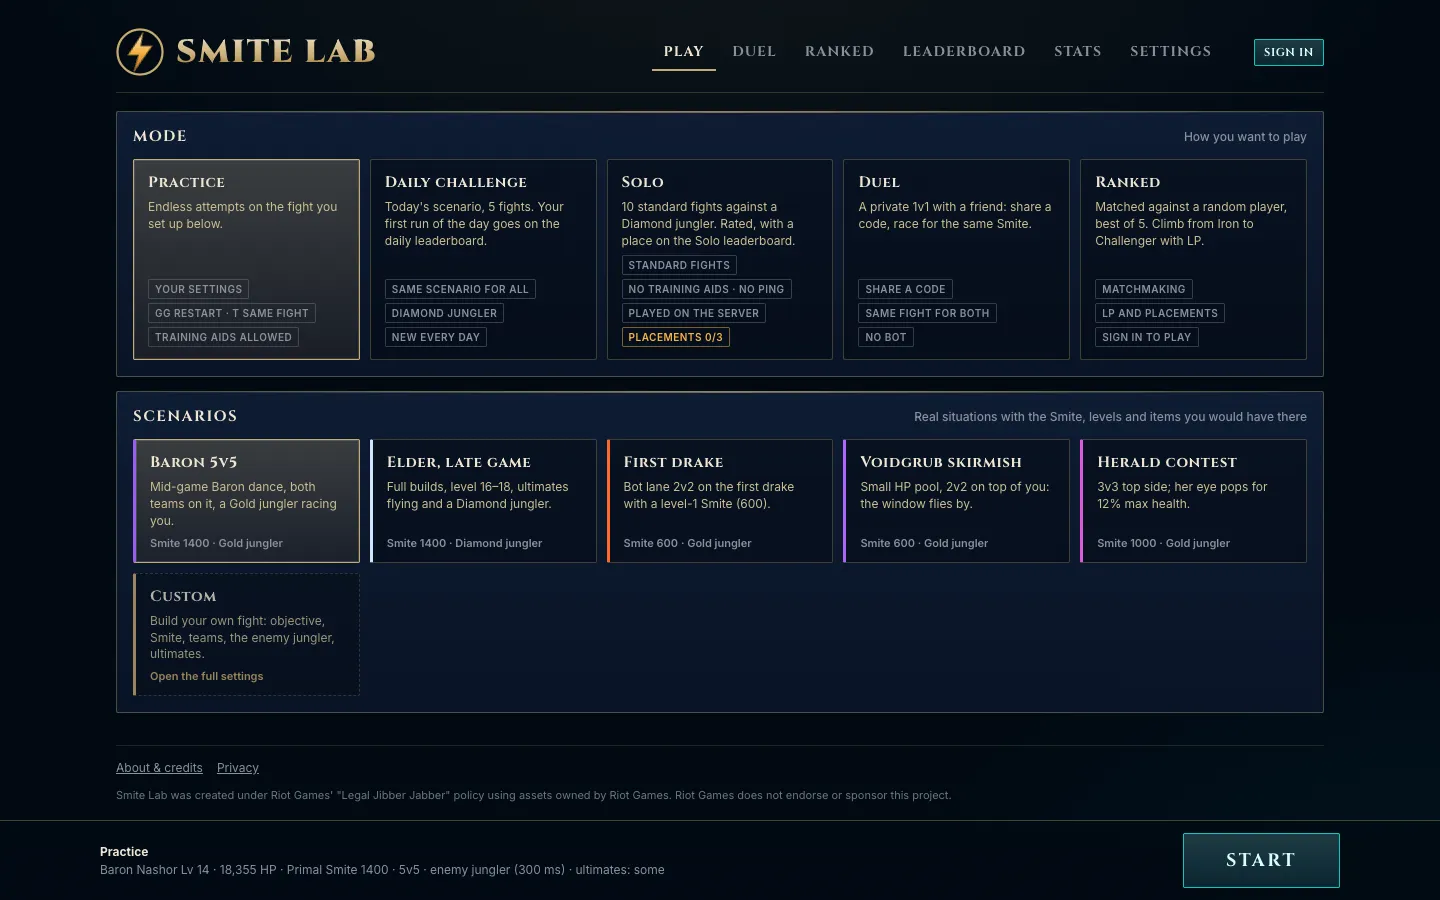Open the About & credits link
Viewport: 1440px width, 900px height.
(x=159, y=768)
